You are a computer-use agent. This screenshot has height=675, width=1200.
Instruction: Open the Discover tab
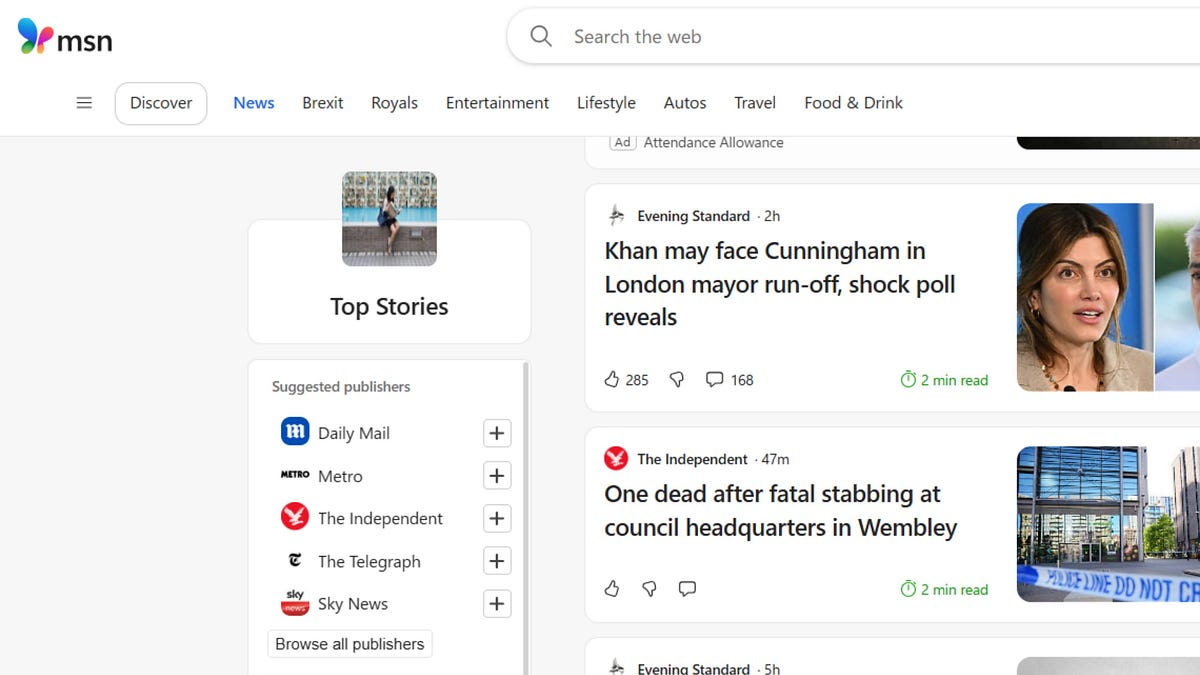(x=161, y=103)
